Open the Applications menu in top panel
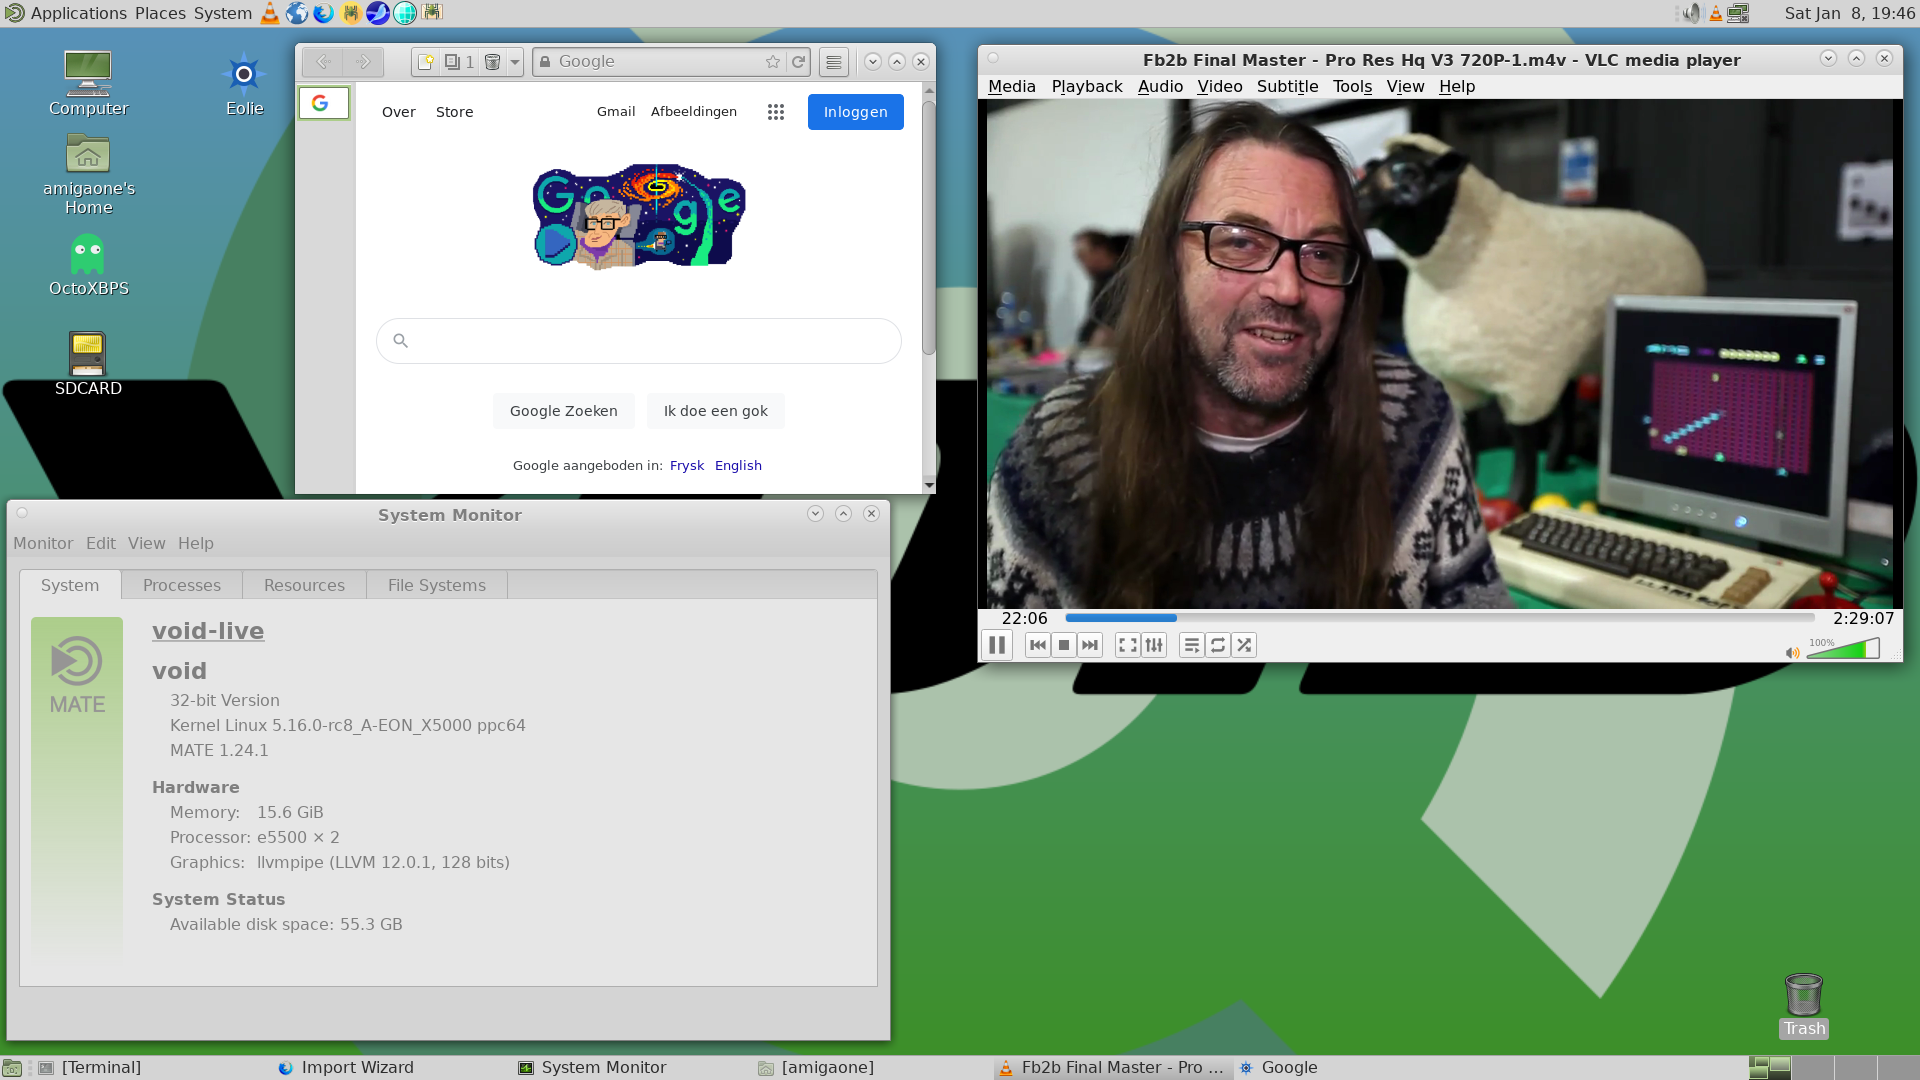Image resolution: width=1920 pixels, height=1080 pixels. pyautogui.click(x=79, y=13)
